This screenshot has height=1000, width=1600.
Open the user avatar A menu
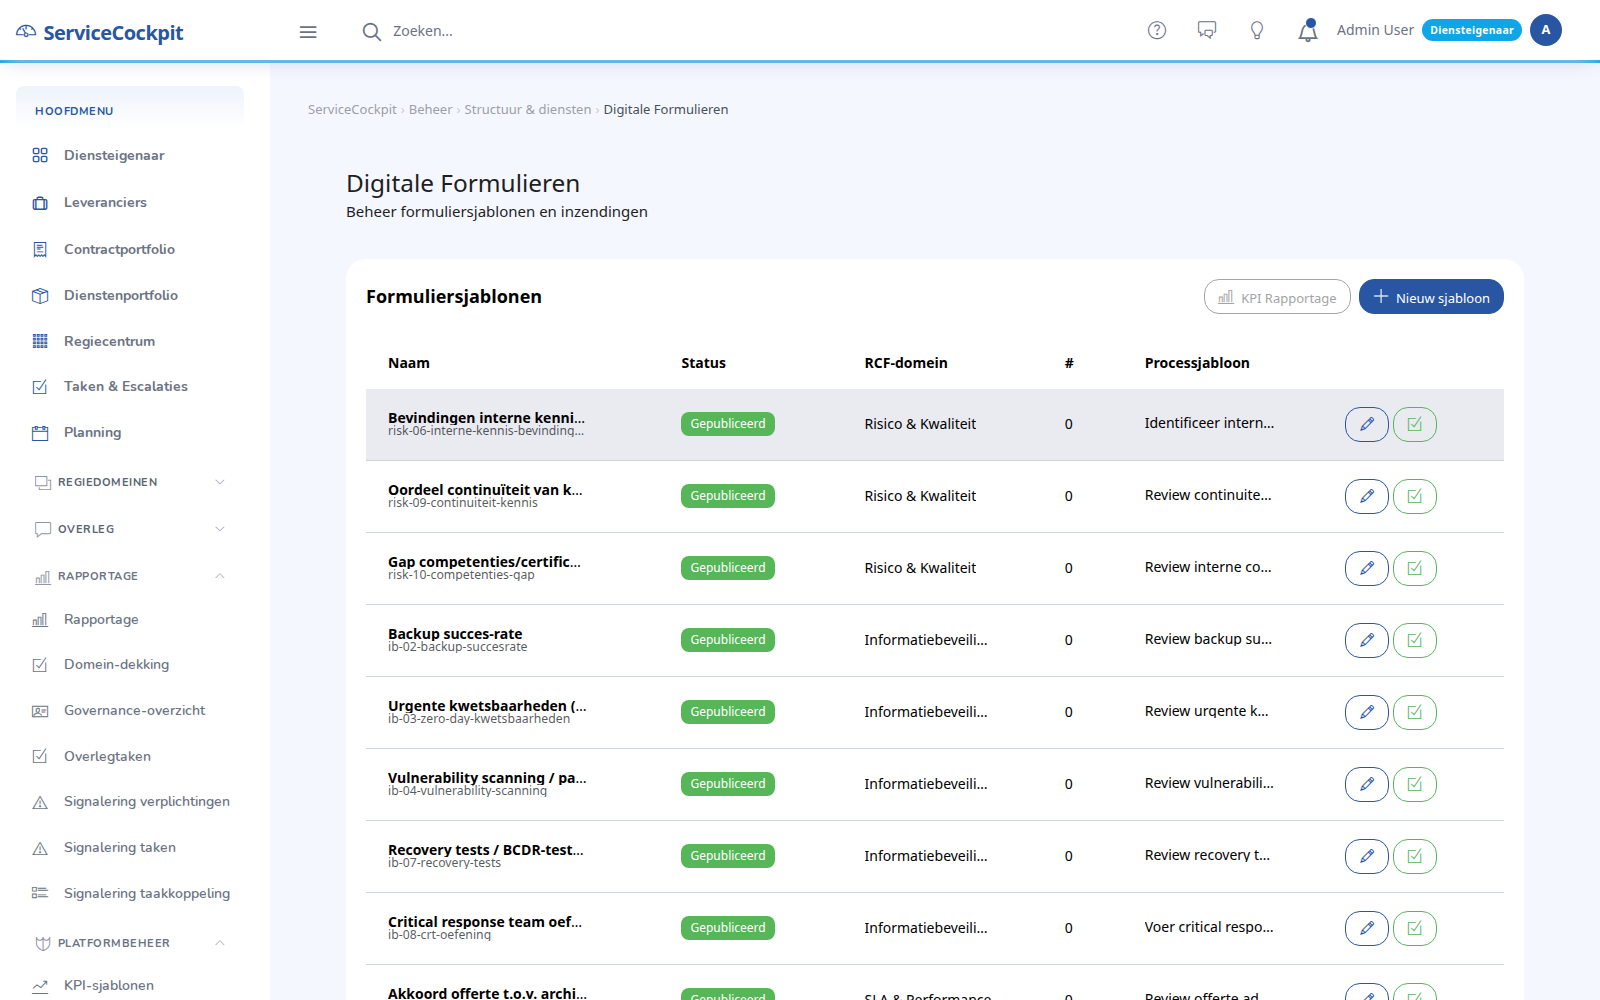click(1546, 30)
